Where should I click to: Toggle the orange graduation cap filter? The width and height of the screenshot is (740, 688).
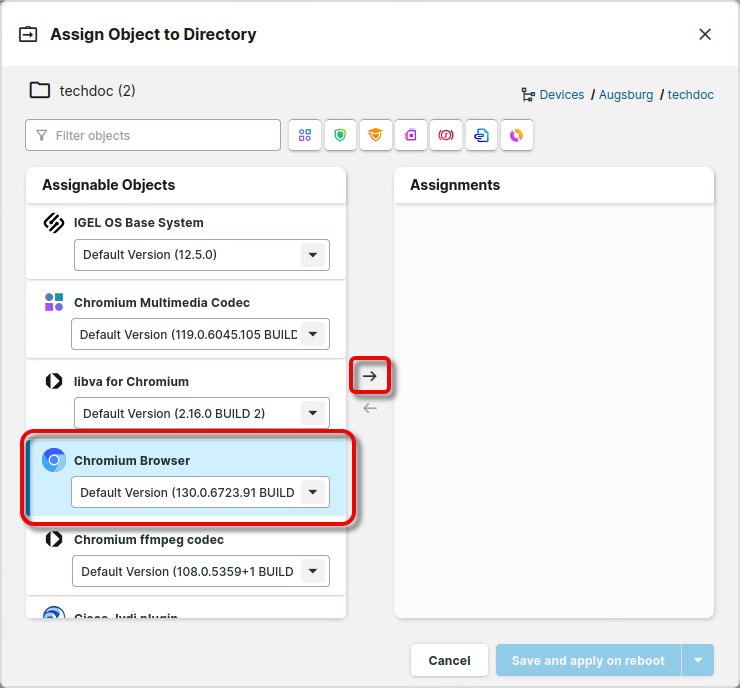(375, 135)
